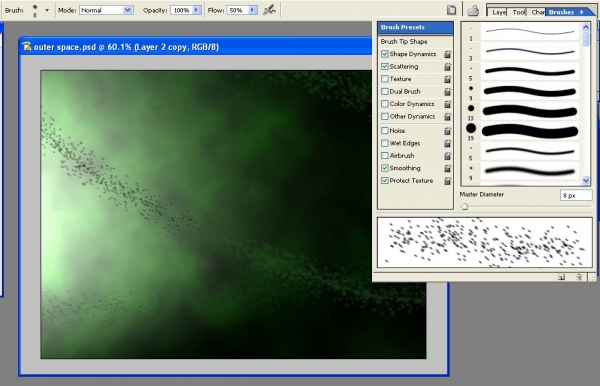The image size is (600, 386).
Task: Click lock icon beside Scattering
Action: 447,67
